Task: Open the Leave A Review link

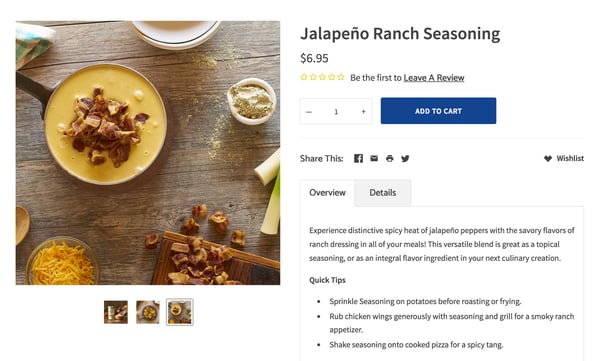Action: (x=434, y=78)
